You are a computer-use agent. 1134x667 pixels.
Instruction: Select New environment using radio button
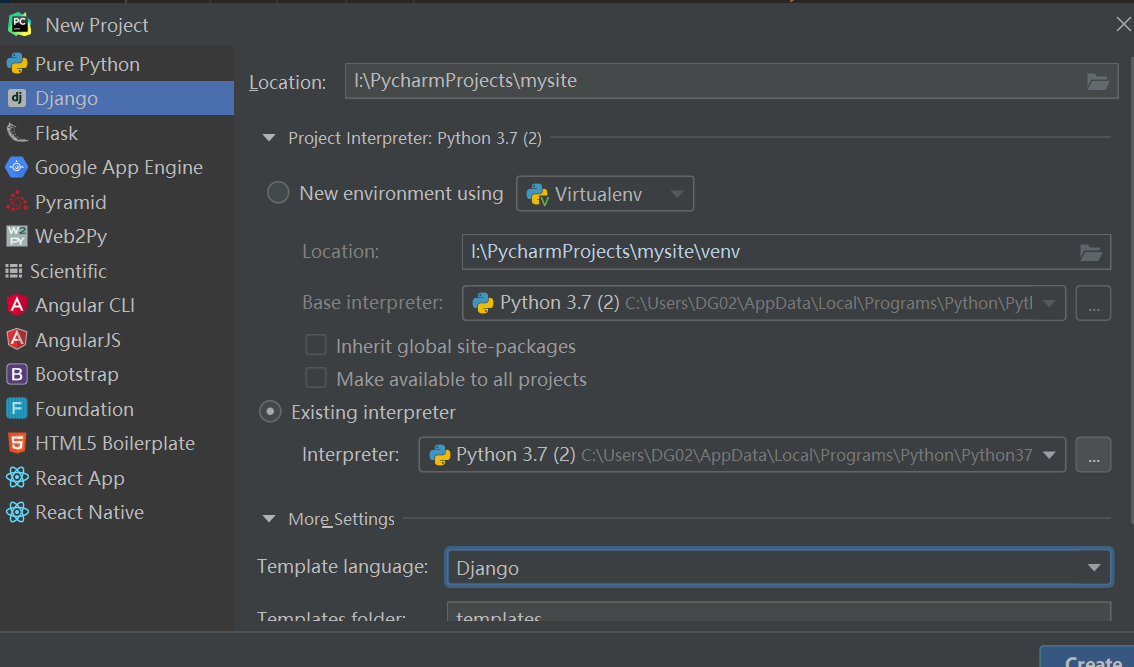[278, 192]
